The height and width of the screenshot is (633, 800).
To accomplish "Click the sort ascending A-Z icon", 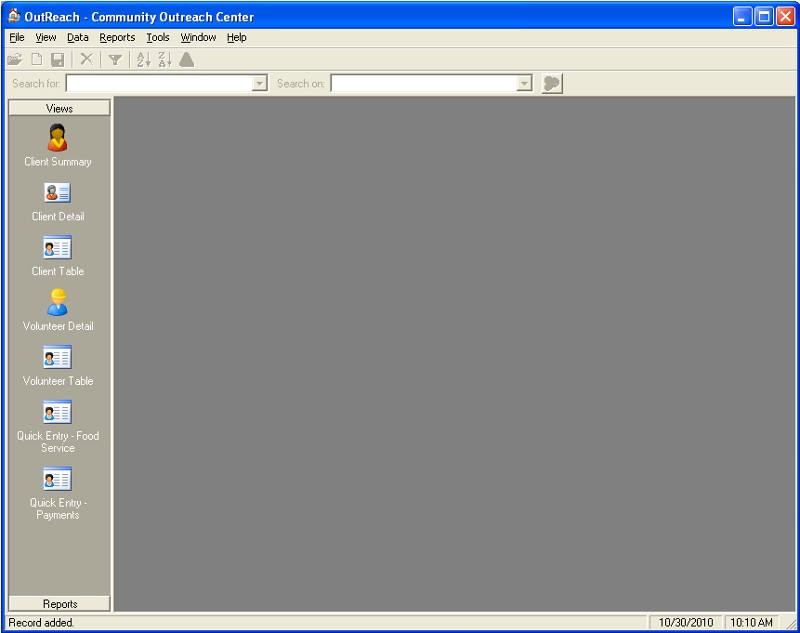I will (142, 60).
